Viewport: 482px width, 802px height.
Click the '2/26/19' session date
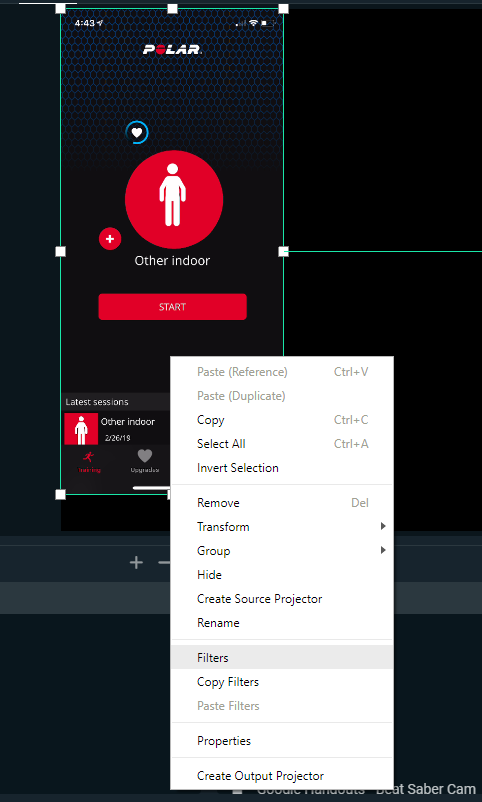[117, 438]
